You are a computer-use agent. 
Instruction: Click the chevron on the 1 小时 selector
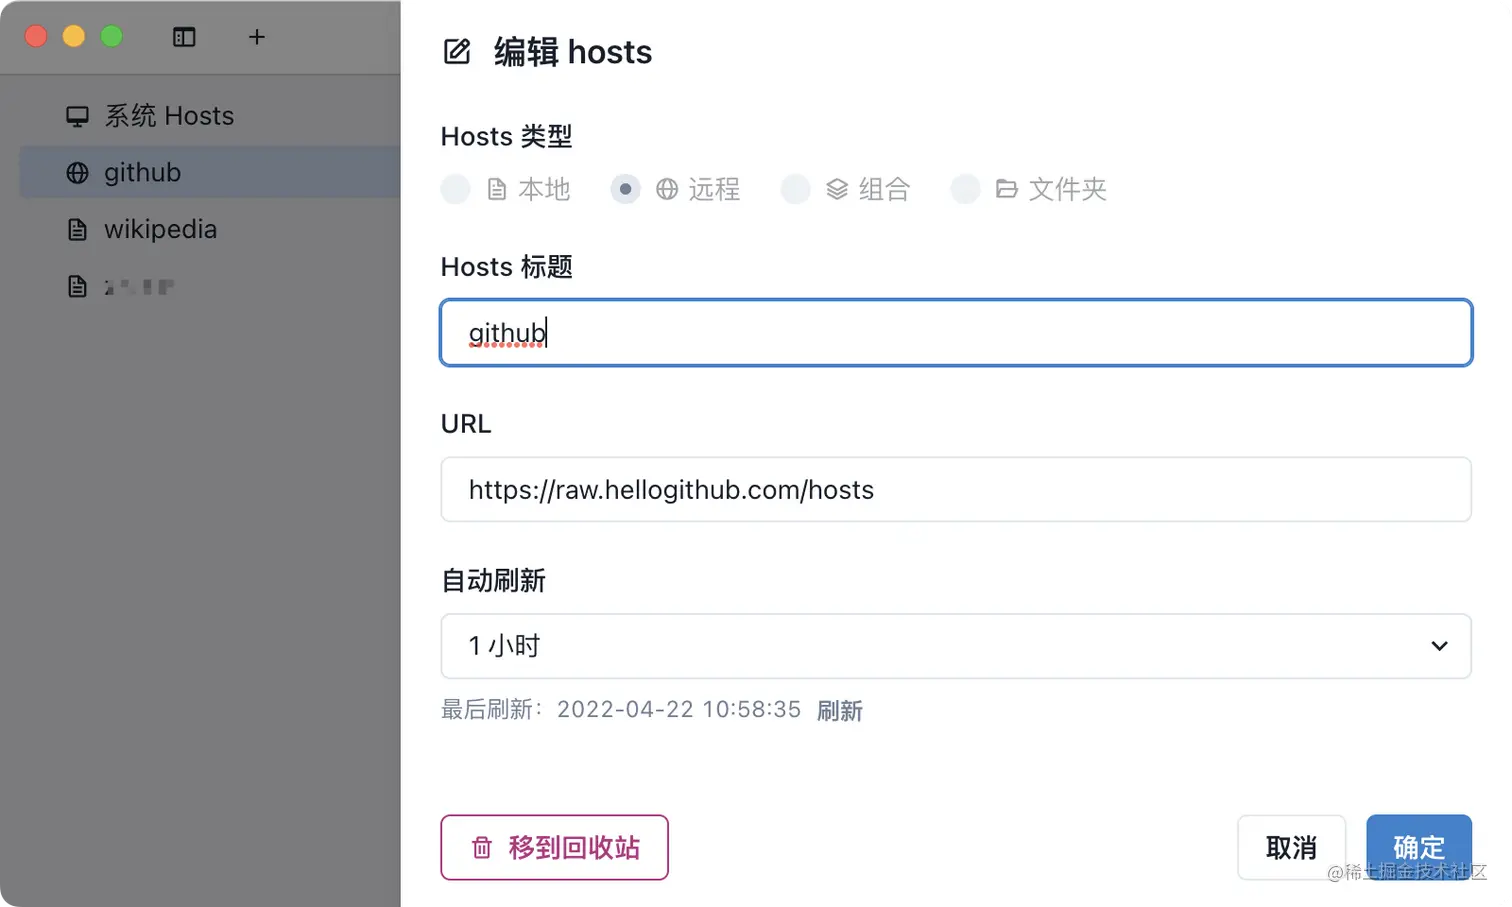(x=1440, y=646)
